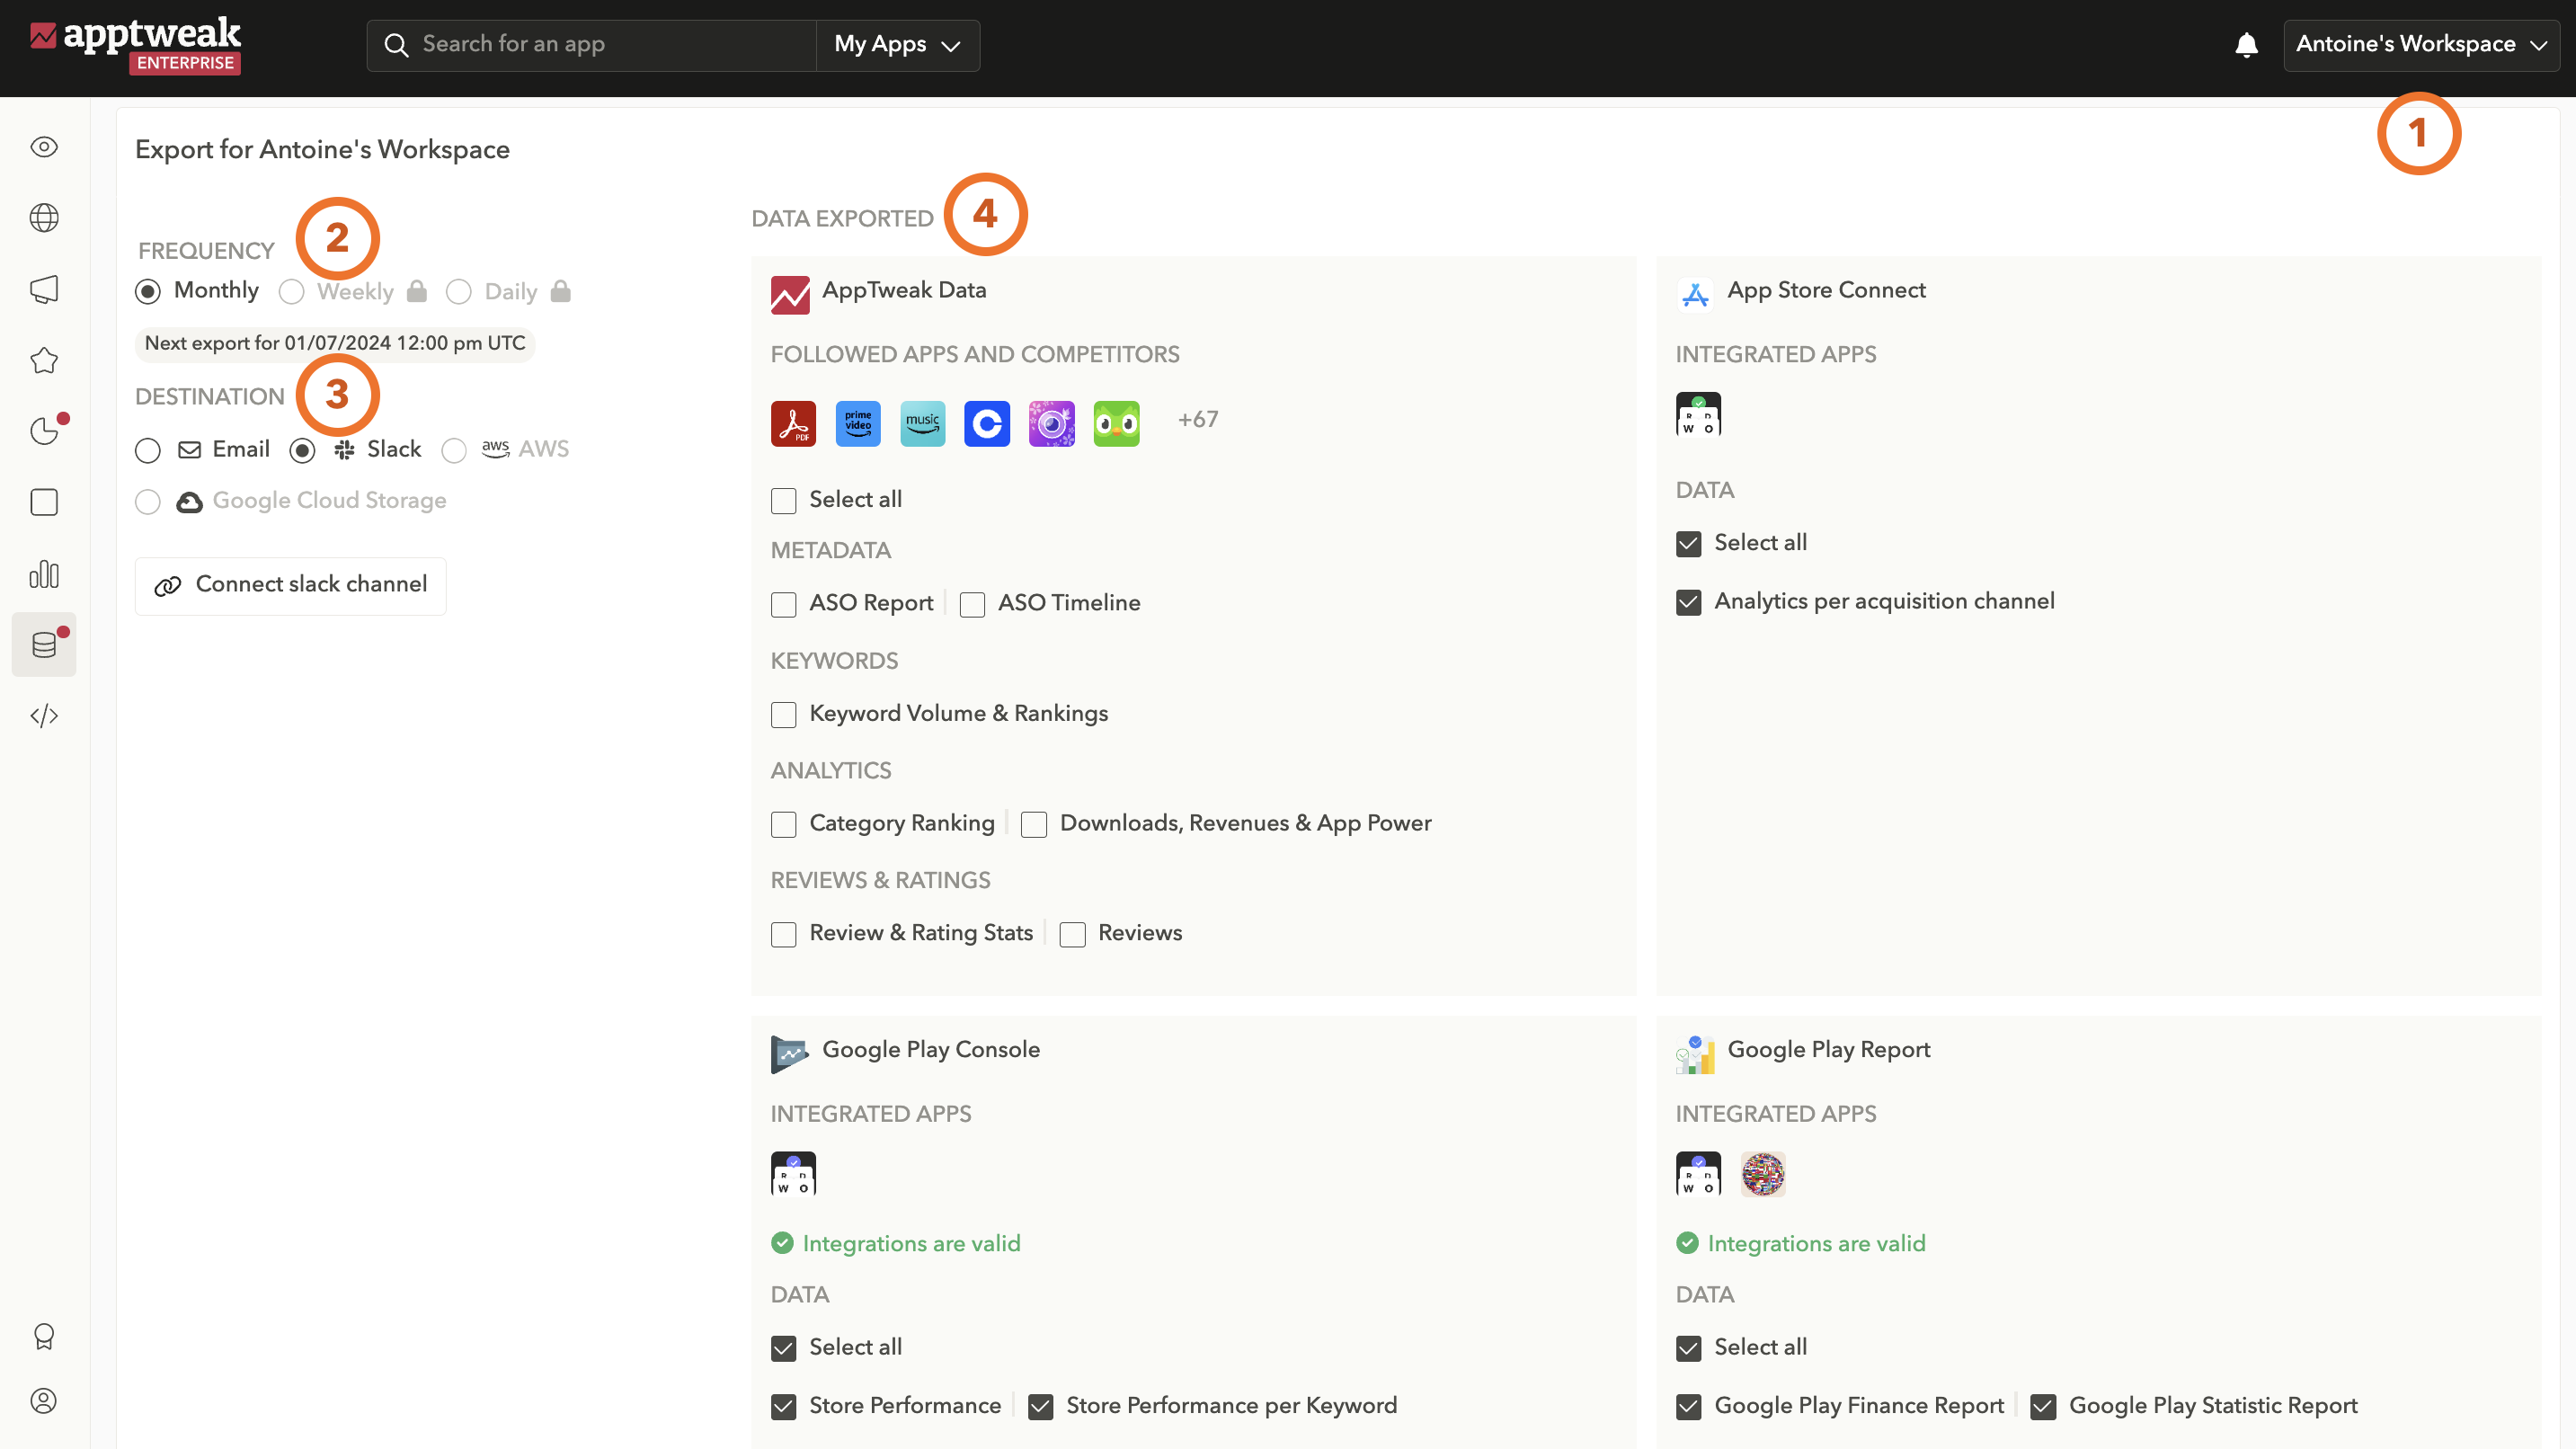
Task: Select Monthly frequency
Action: click(x=148, y=291)
